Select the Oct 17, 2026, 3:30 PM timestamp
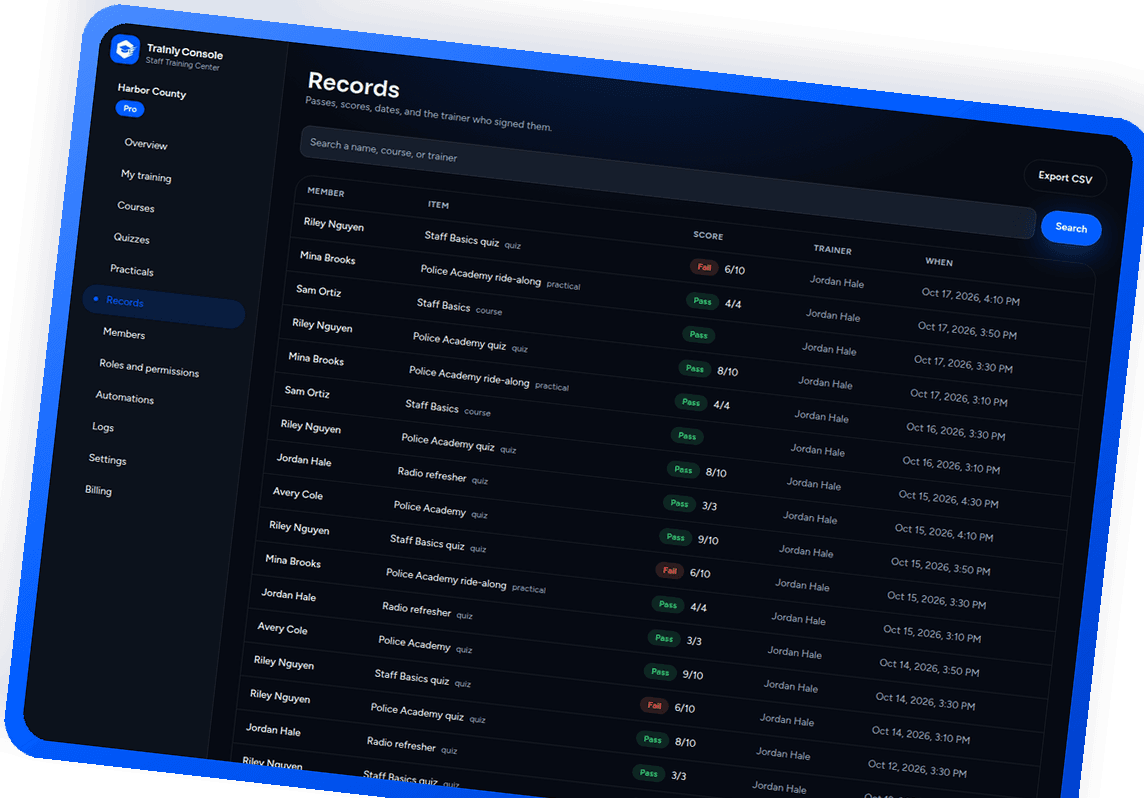 coord(963,363)
